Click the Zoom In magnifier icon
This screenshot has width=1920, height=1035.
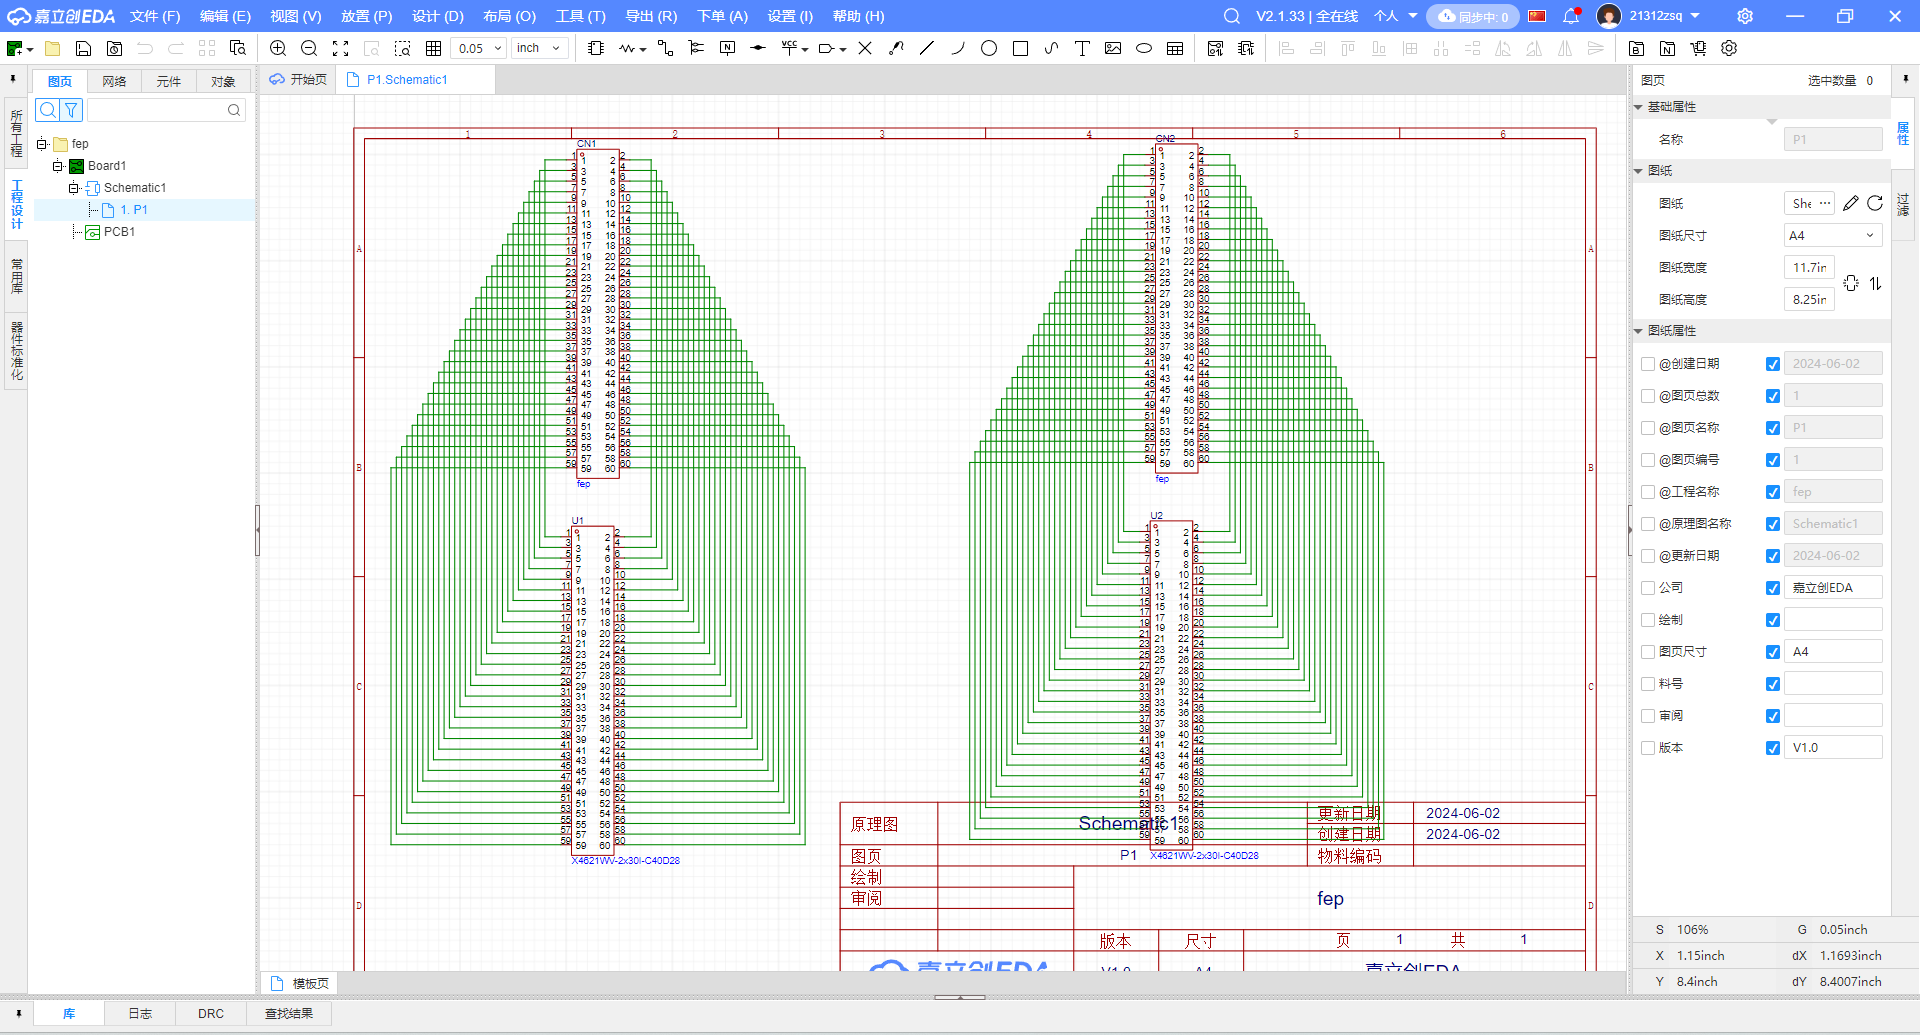pos(278,48)
